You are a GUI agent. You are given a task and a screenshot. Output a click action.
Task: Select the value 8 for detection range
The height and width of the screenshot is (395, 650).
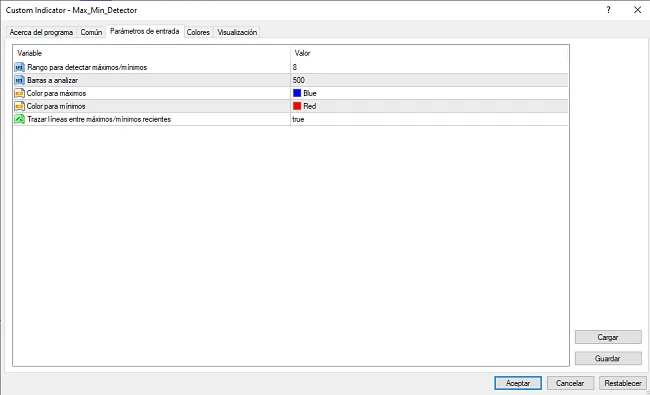click(x=295, y=67)
